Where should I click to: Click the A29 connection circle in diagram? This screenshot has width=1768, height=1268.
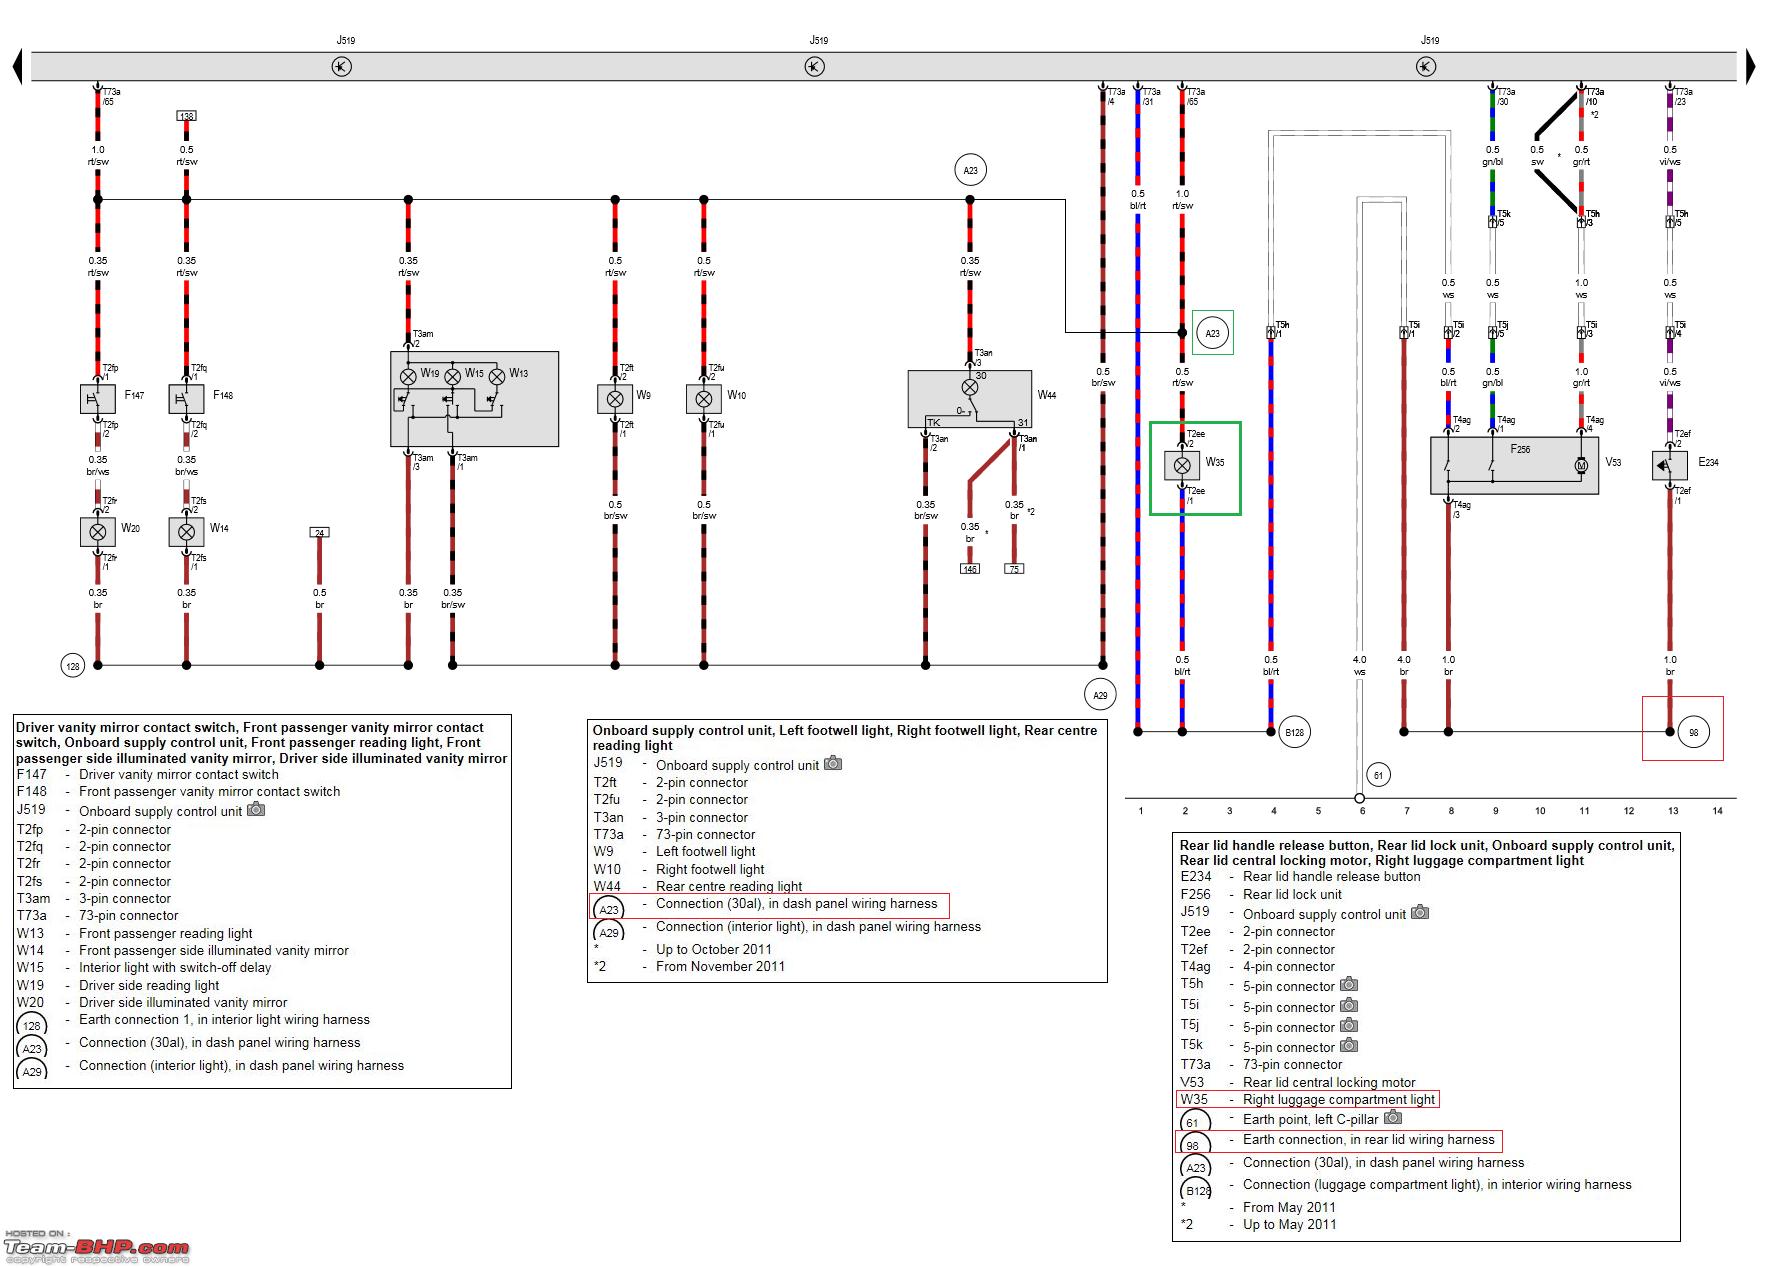1100,695
